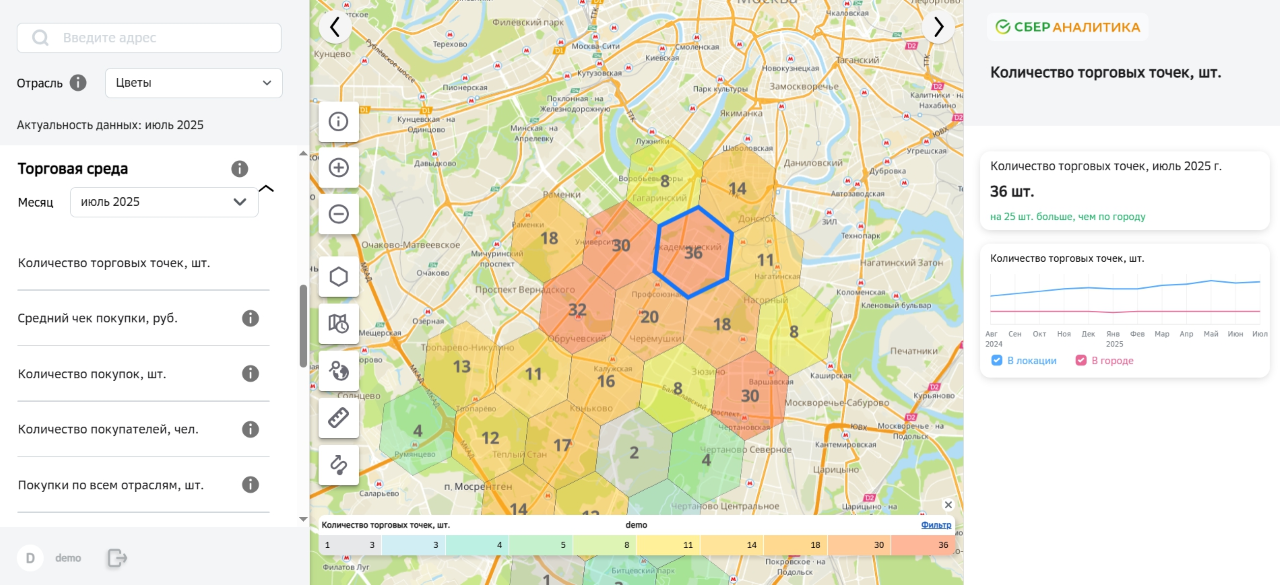Zoom out of the map

coord(339,214)
